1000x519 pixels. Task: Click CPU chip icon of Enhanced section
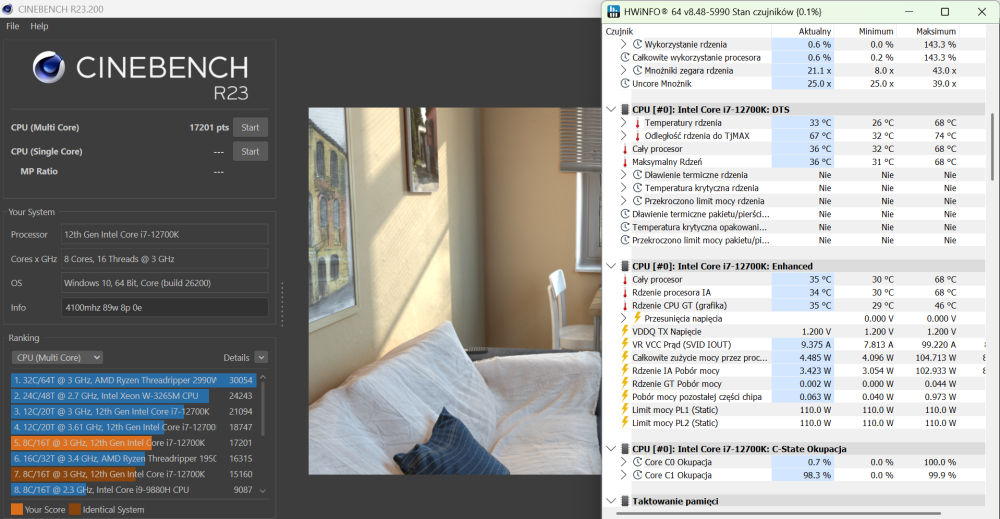click(625, 267)
